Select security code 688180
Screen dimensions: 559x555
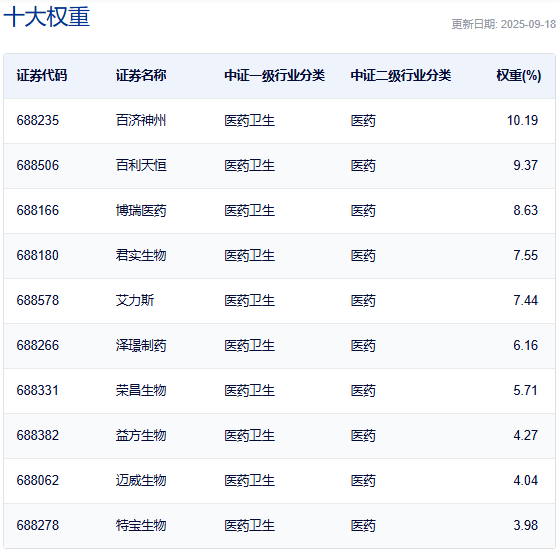pyautogui.click(x=37, y=256)
